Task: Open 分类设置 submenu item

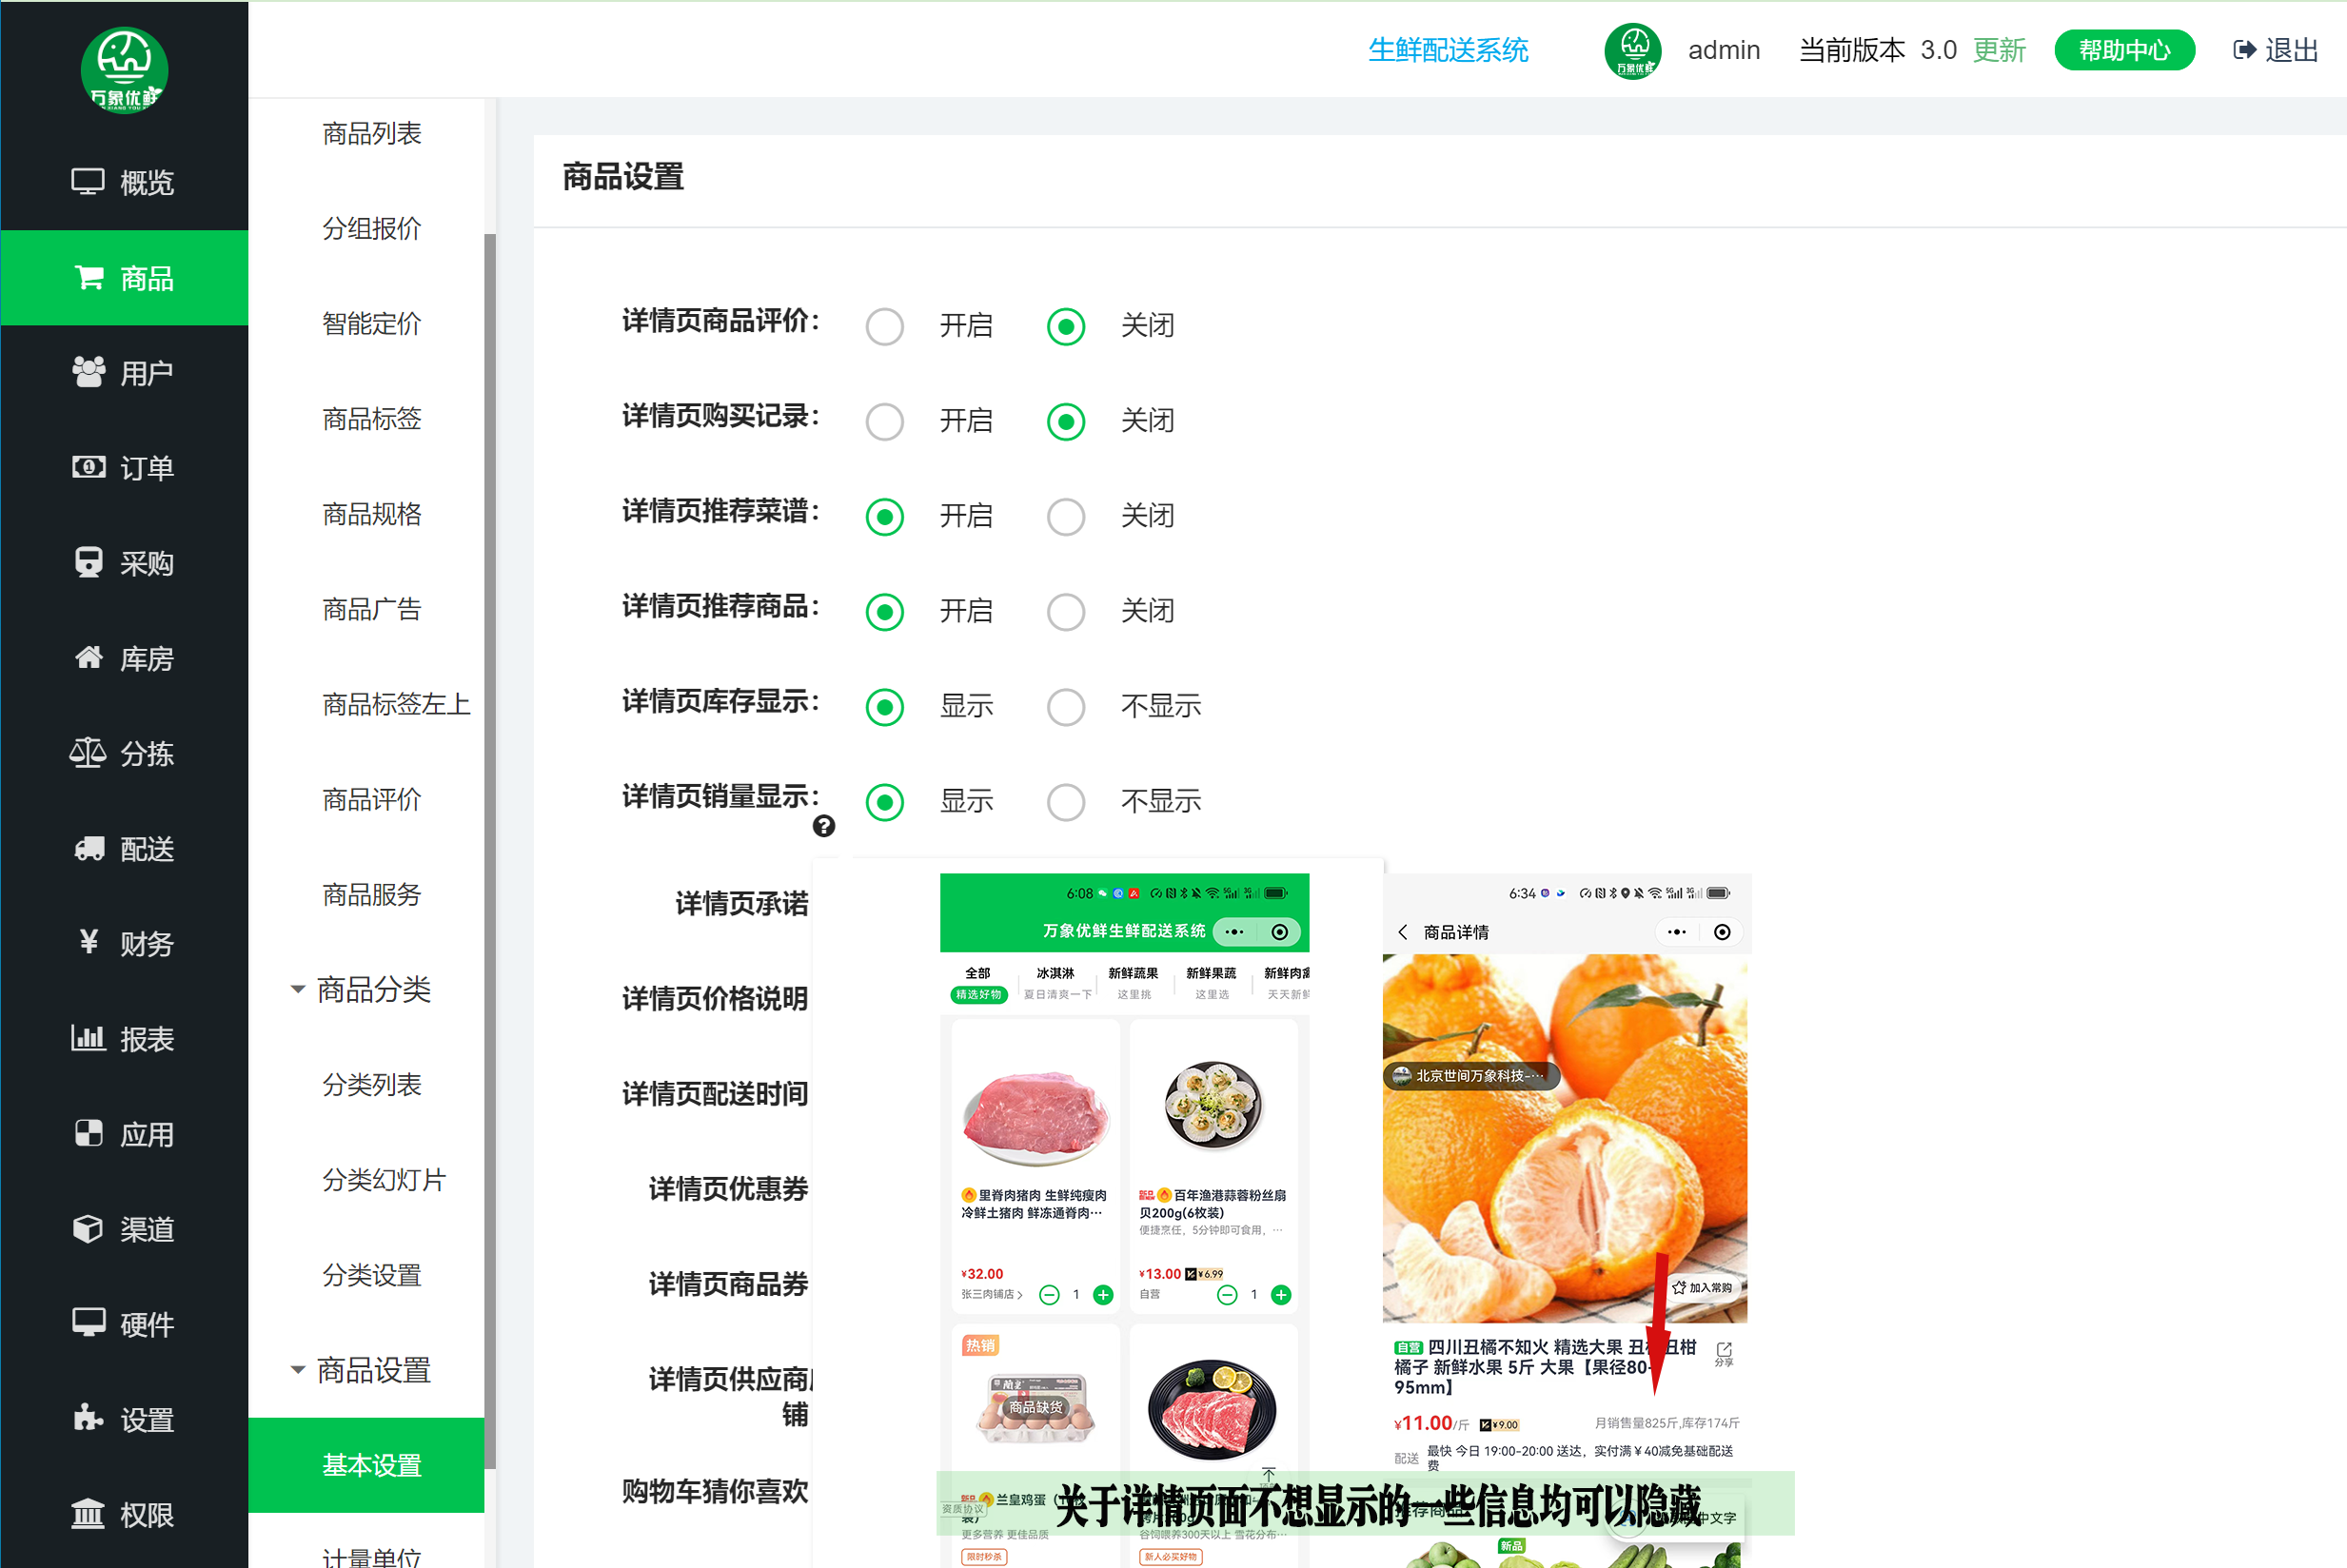Action: (x=371, y=1275)
